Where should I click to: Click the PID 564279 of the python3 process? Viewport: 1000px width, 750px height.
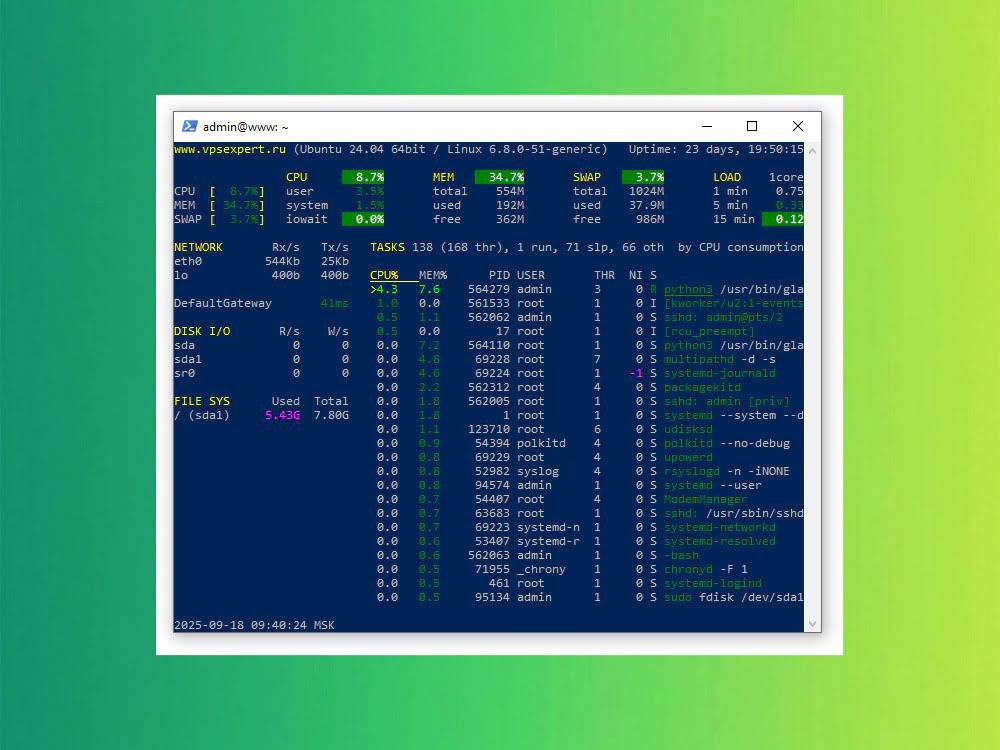[x=489, y=290]
